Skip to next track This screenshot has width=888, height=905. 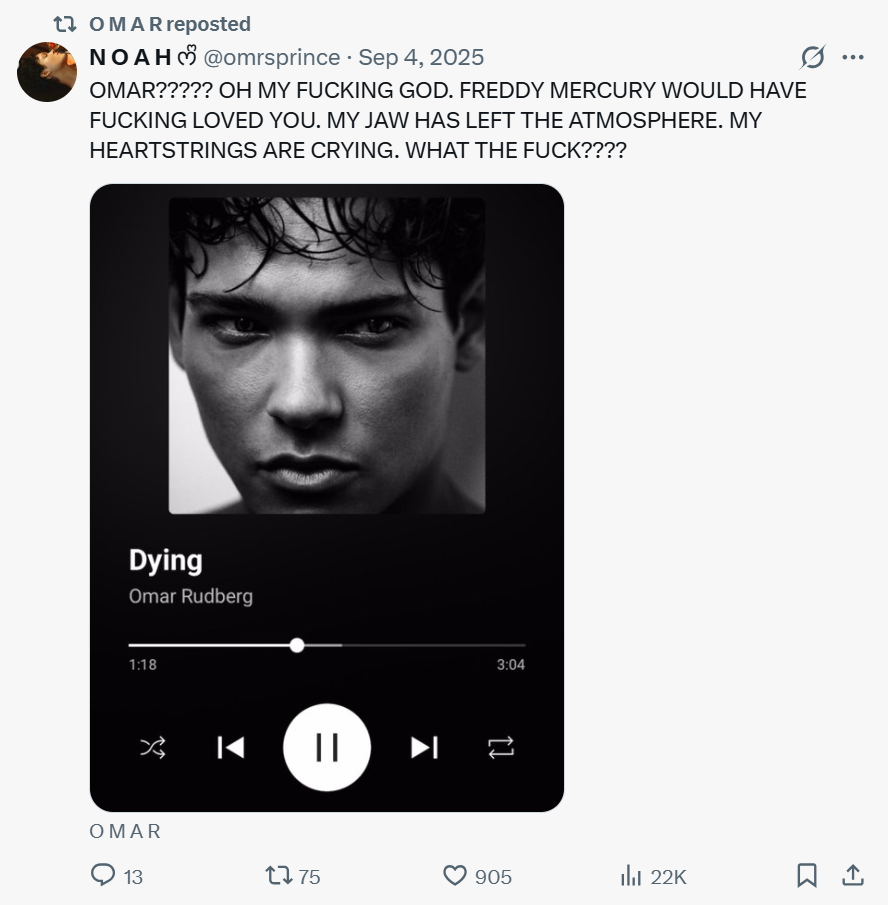click(424, 747)
